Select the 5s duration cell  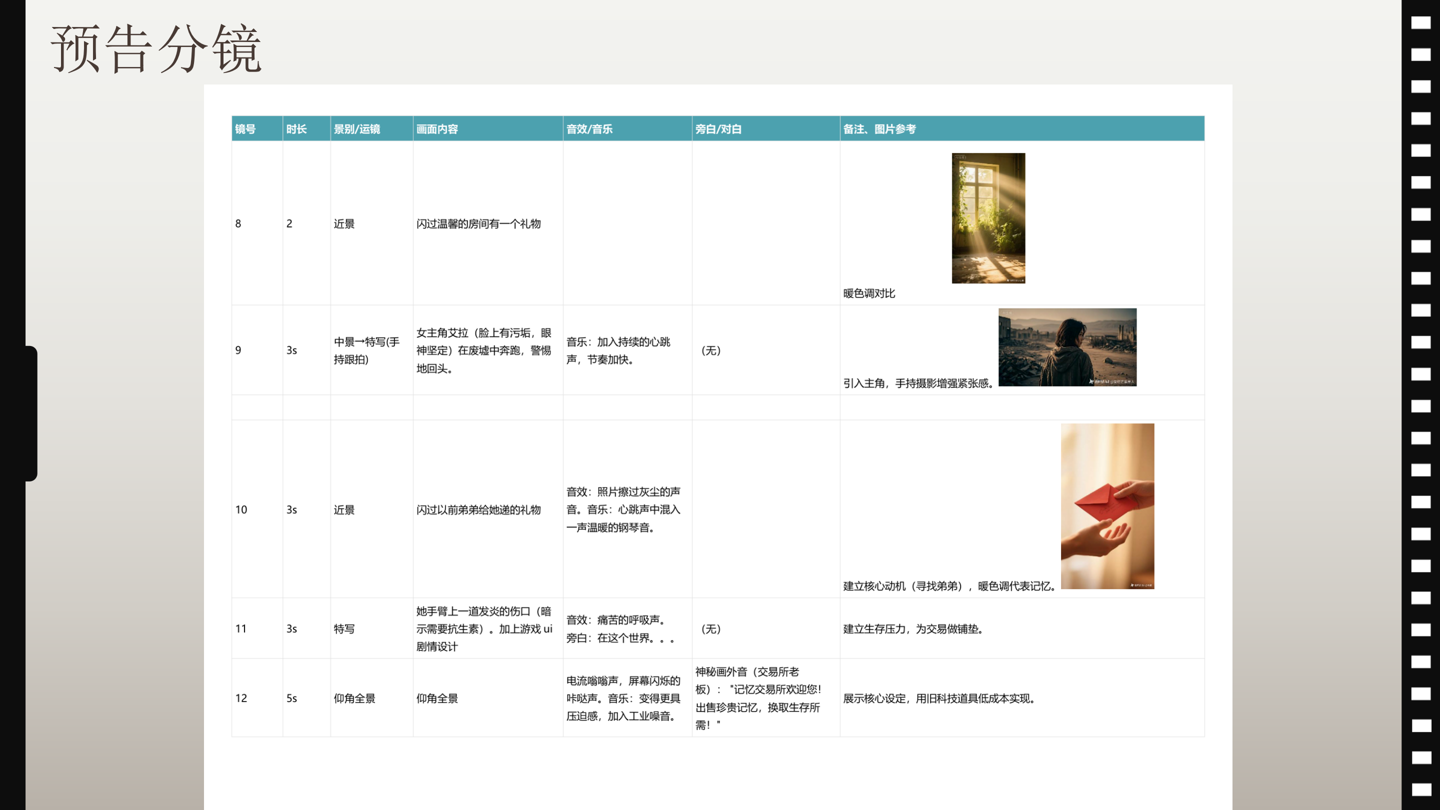point(306,698)
